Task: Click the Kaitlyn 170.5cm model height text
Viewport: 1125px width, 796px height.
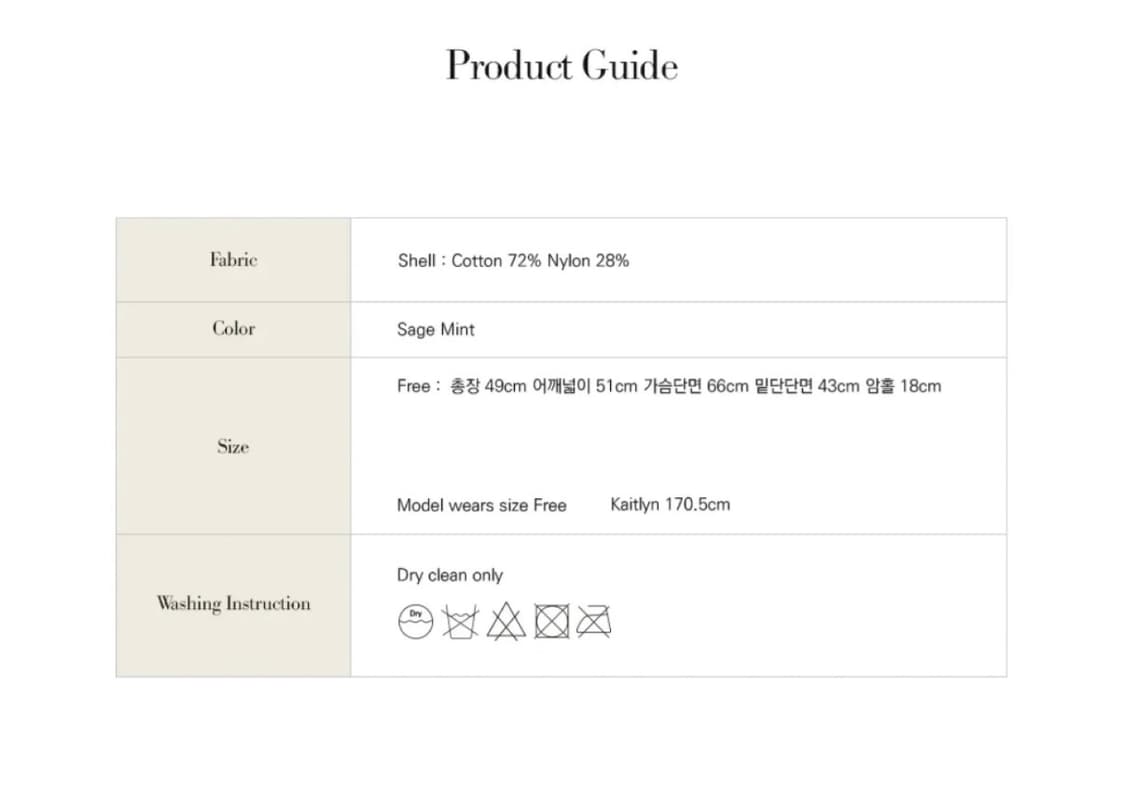Action: coord(670,505)
